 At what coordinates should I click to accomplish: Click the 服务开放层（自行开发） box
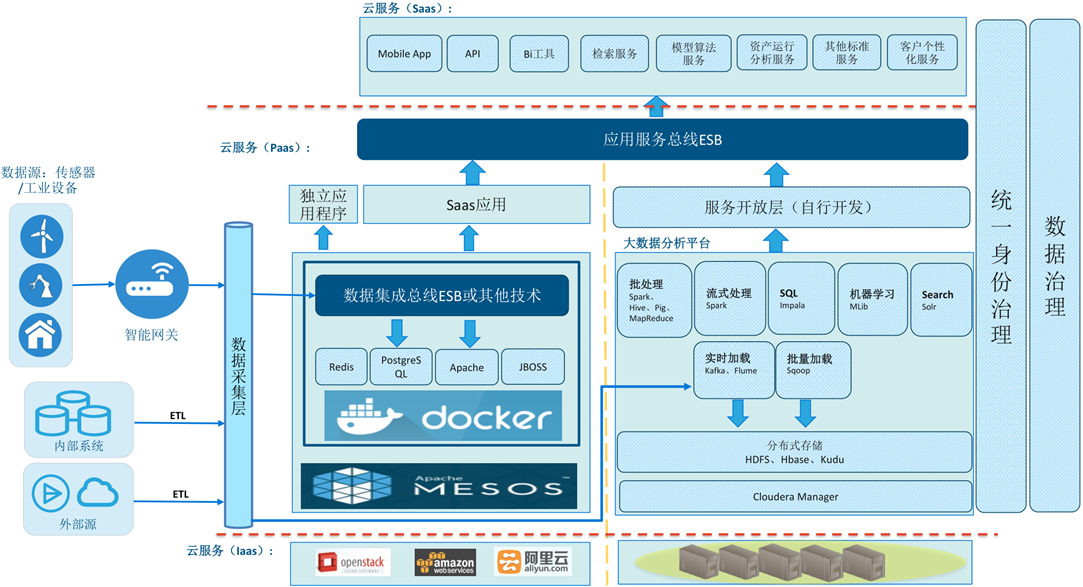792,207
